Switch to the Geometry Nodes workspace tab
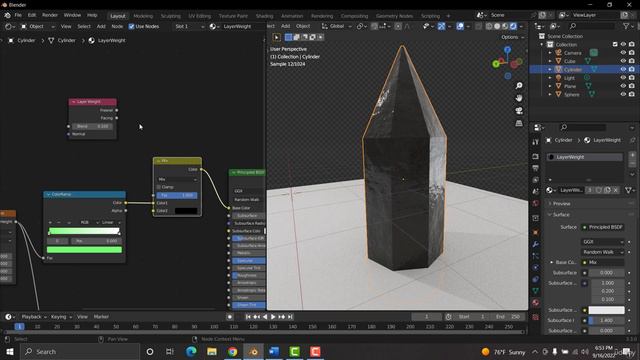Screen dimensions: 640x360 point(394,16)
